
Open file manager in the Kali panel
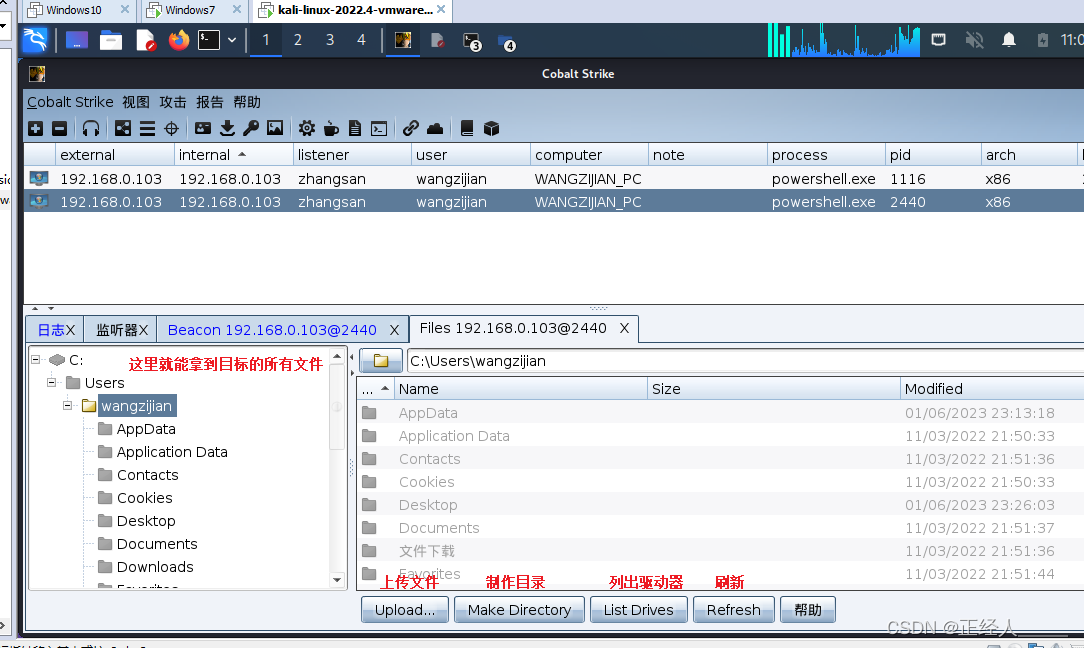pos(111,40)
